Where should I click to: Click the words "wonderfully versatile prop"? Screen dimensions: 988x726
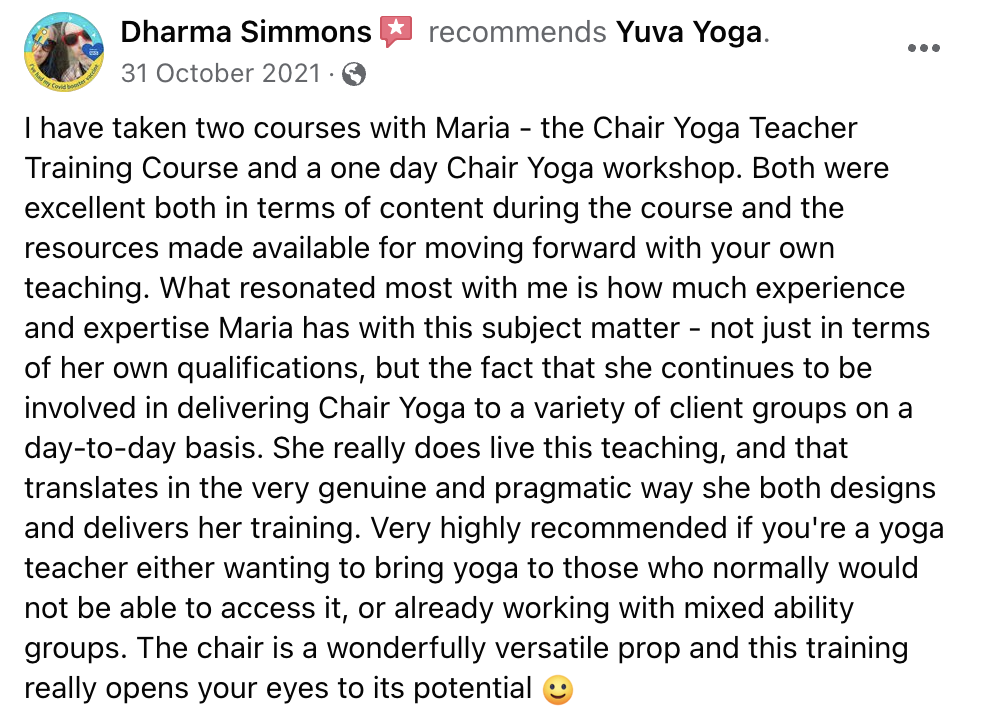click(x=503, y=648)
